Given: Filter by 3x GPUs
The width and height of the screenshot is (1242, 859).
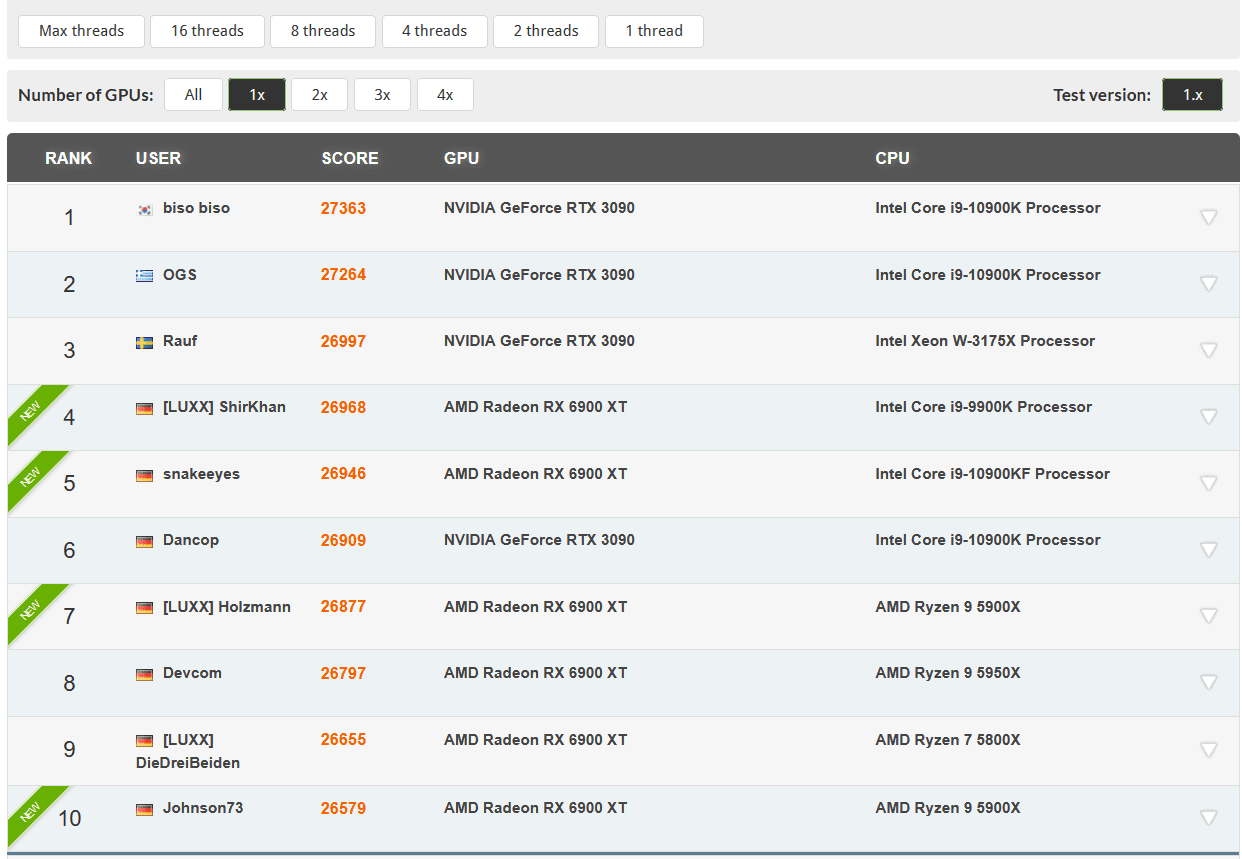Looking at the screenshot, I should [x=382, y=95].
